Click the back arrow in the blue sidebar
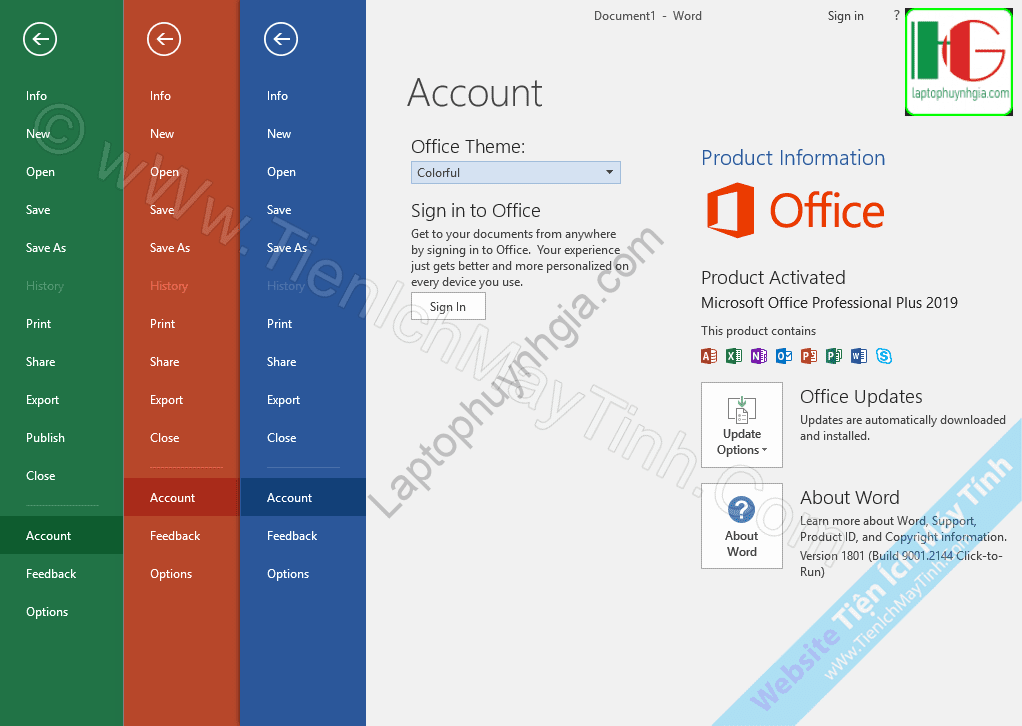Screen dimensions: 1022x726 coord(281,39)
